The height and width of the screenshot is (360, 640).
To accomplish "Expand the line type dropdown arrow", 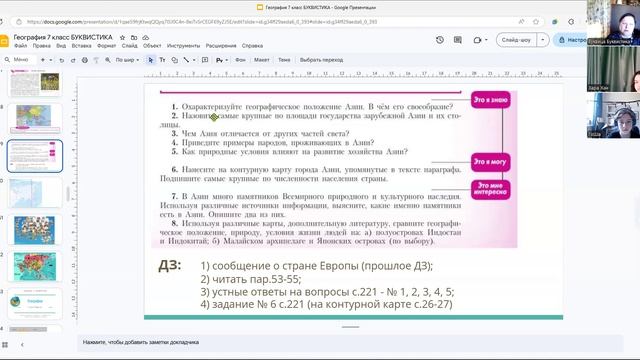I will [194, 60].
